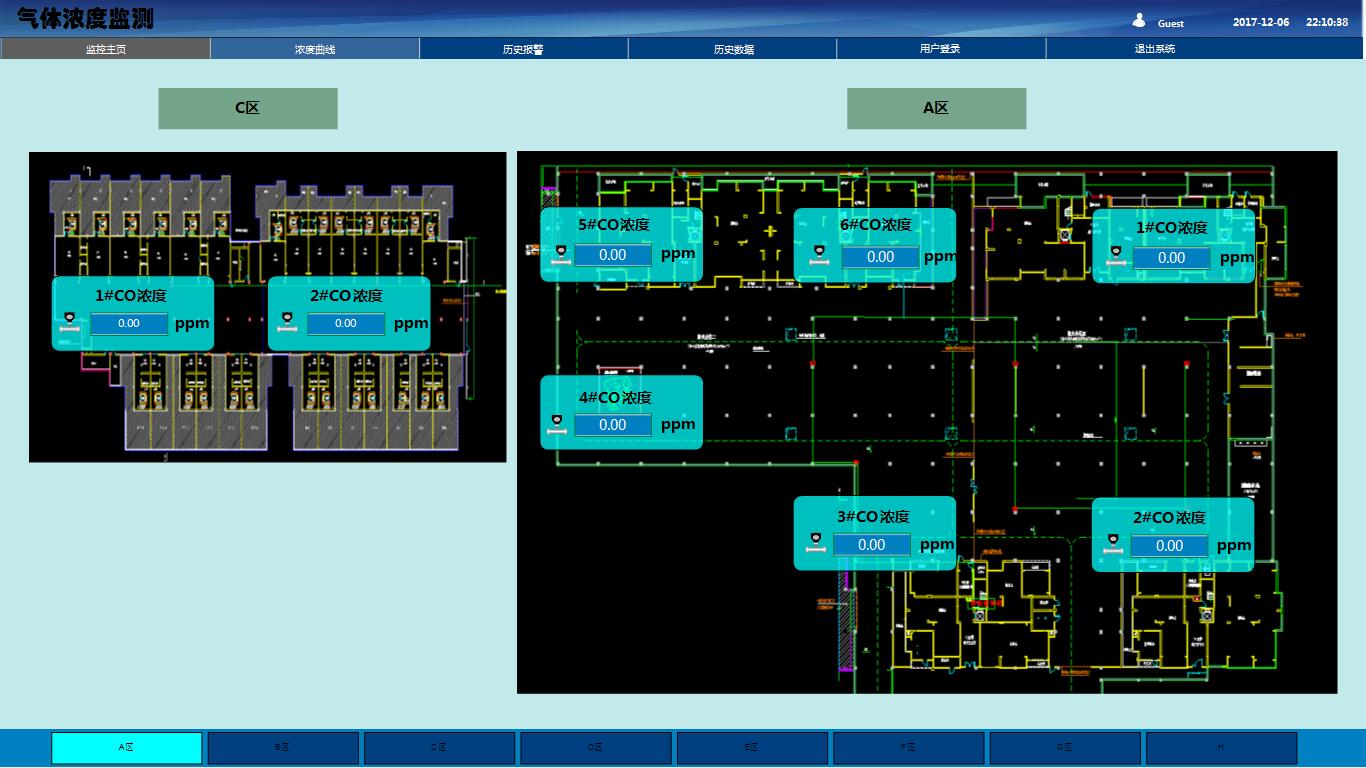1366x768 pixels.
Task: Click the C区 header button
Action: click(247, 108)
